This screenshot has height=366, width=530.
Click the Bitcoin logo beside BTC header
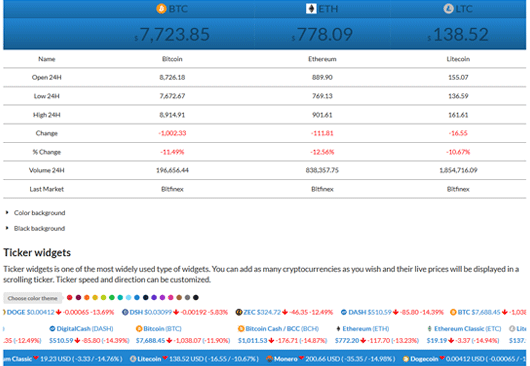click(161, 8)
